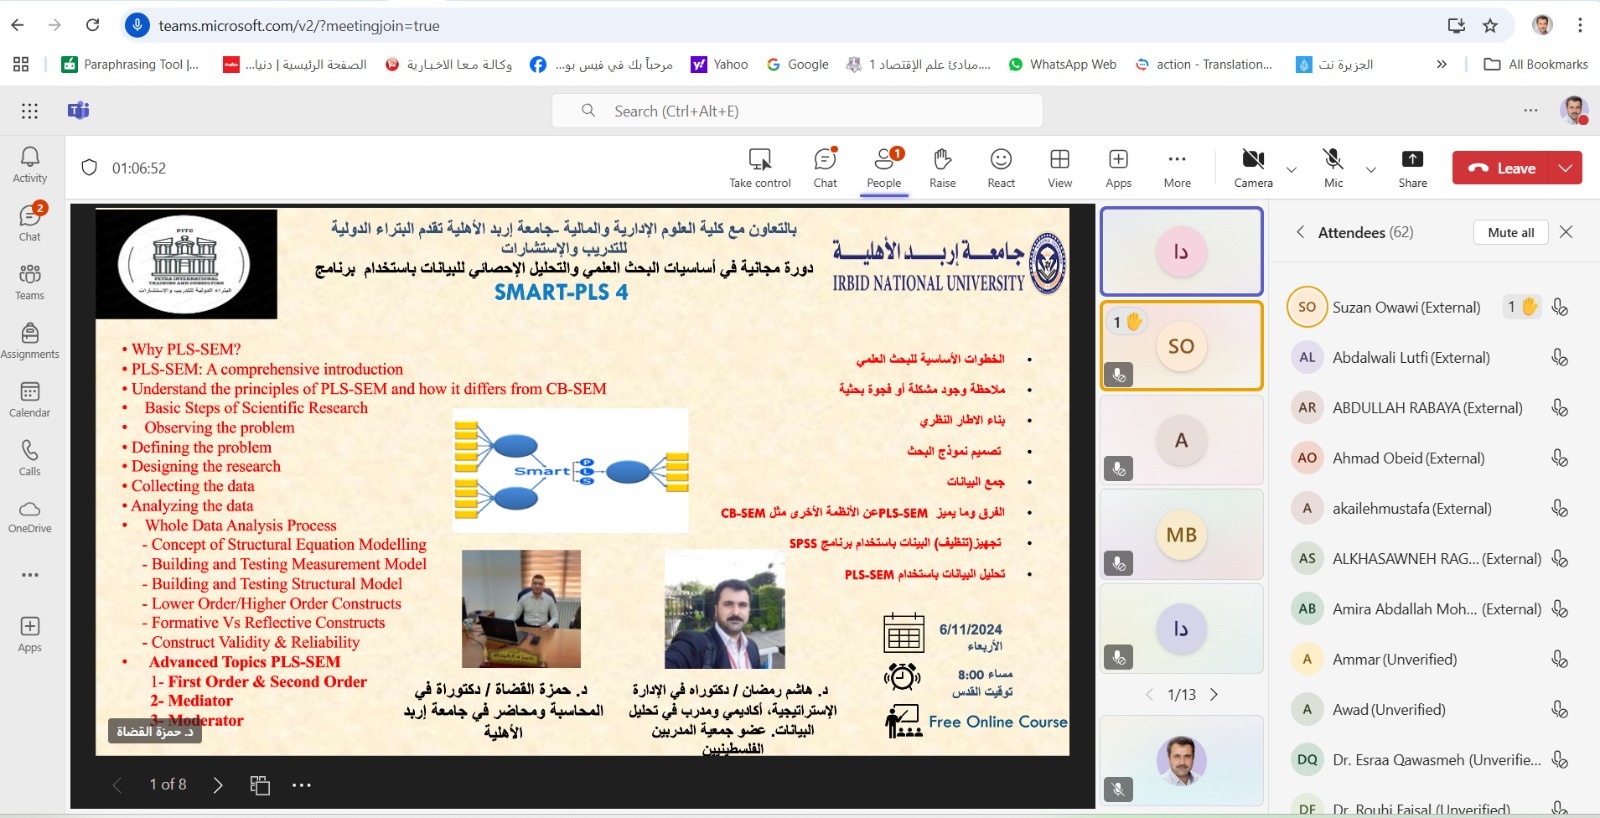The image size is (1600, 818).
Task: Open the app launcher grid
Action: 30,111
